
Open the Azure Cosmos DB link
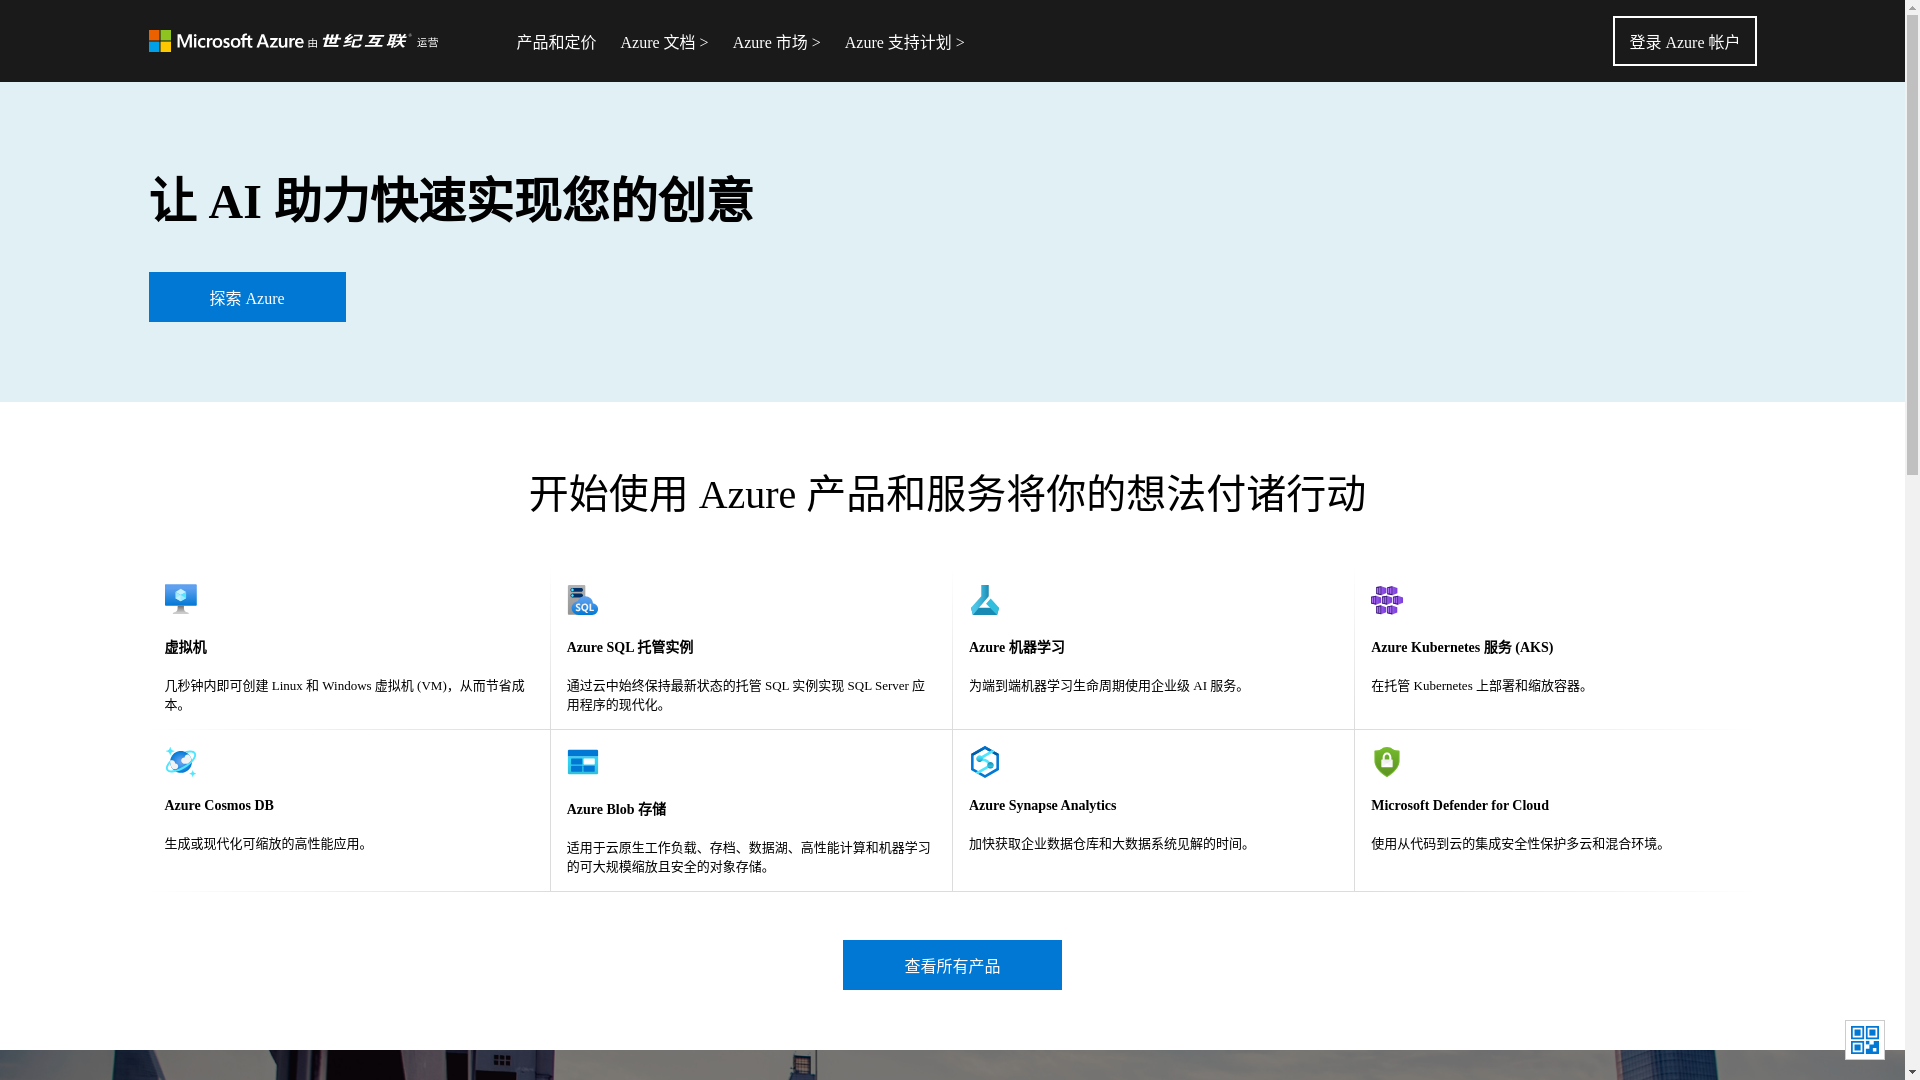pos(219,806)
